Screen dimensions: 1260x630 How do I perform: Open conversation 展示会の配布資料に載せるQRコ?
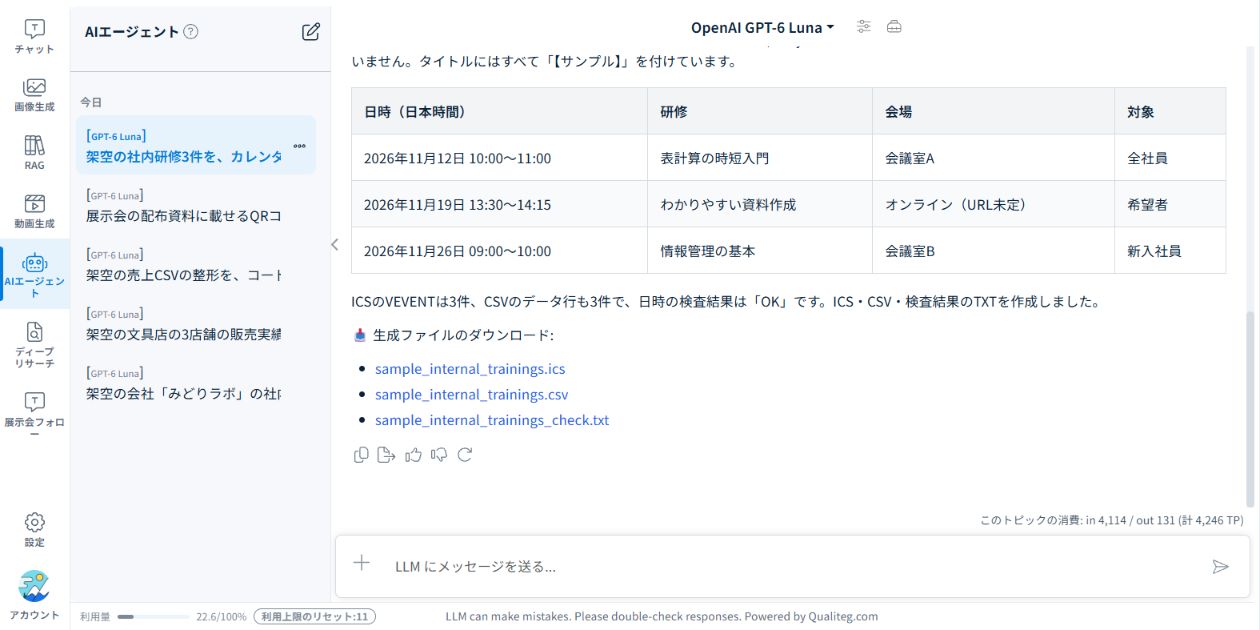point(196,205)
